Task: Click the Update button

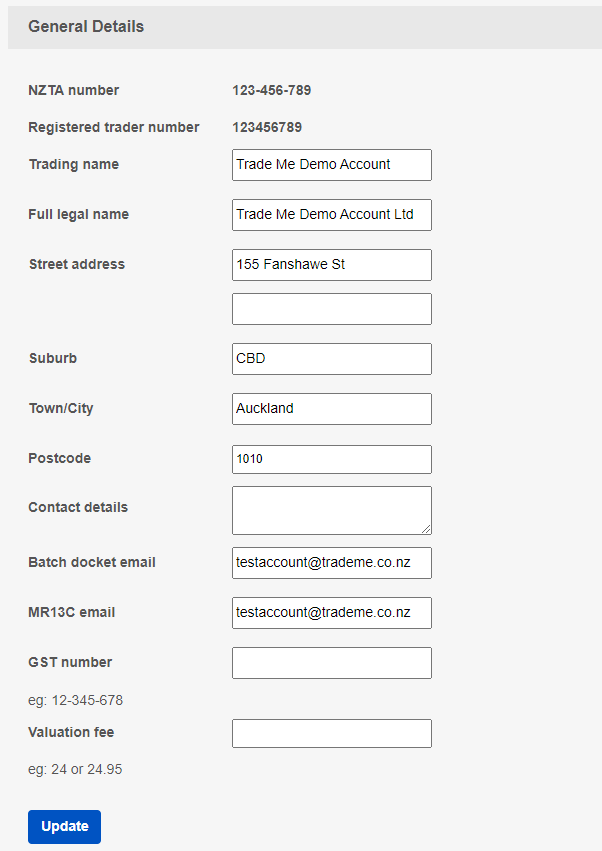Action: [x=64, y=826]
